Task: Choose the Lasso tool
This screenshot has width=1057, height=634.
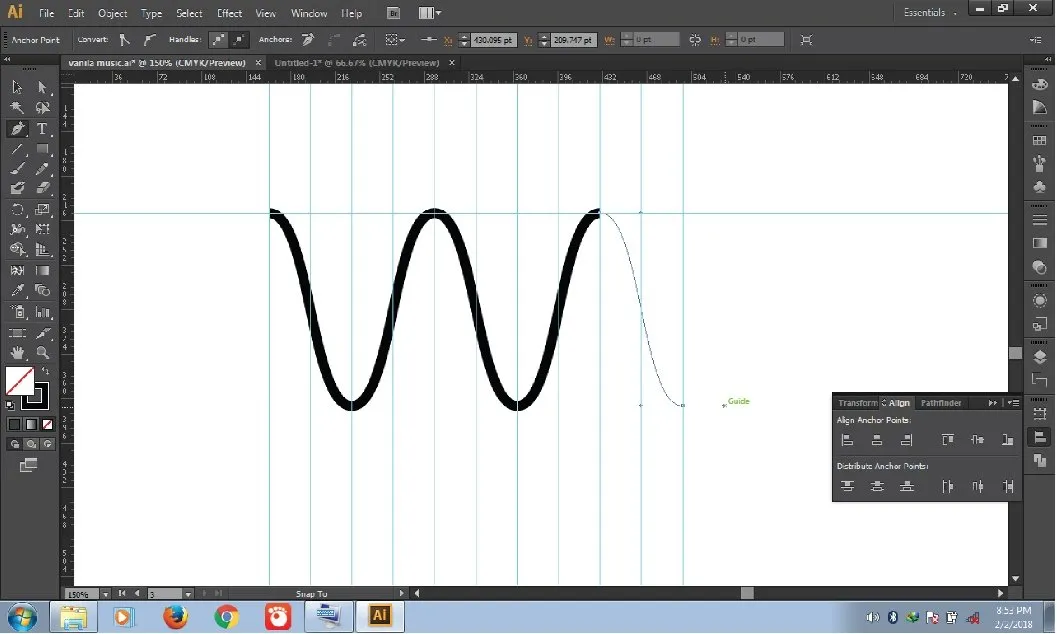Action: [x=42, y=108]
